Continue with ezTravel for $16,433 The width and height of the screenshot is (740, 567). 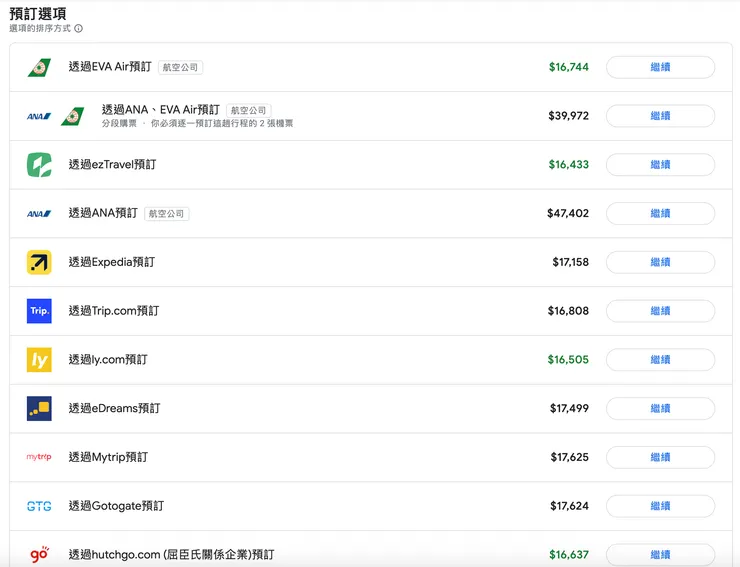point(660,165)
